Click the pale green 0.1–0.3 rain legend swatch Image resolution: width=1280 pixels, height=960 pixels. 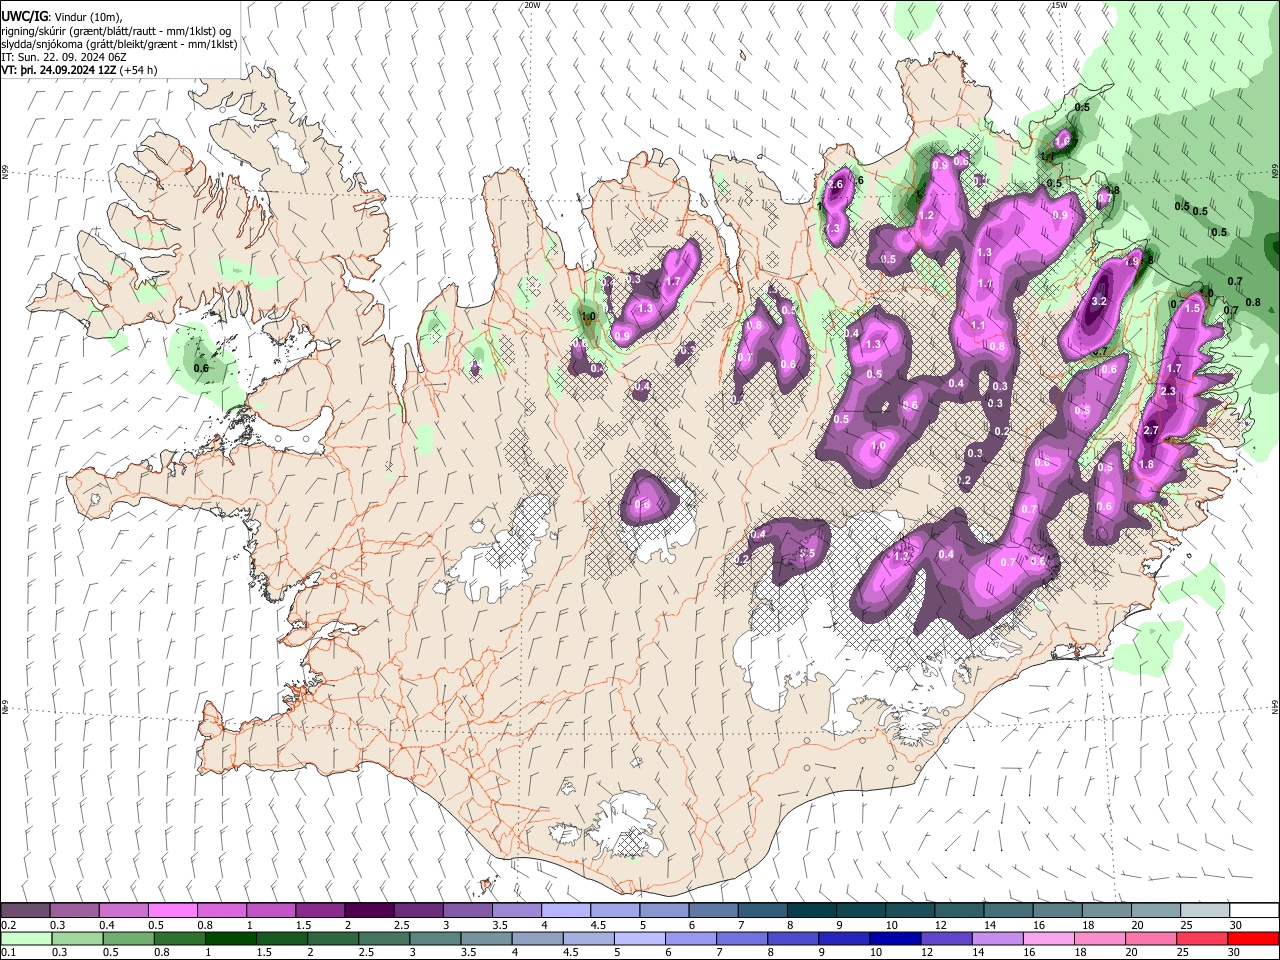(25, 938)
